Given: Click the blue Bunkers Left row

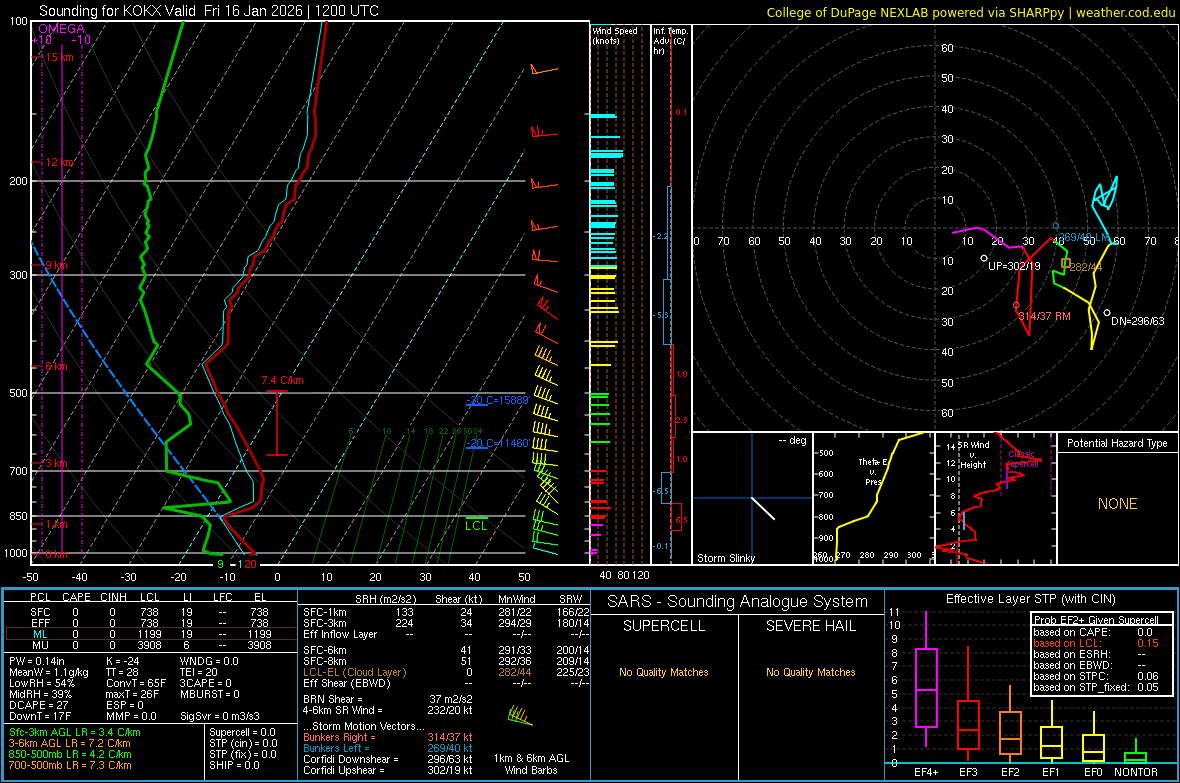Looking at the screenshot, I should (388, 748).
